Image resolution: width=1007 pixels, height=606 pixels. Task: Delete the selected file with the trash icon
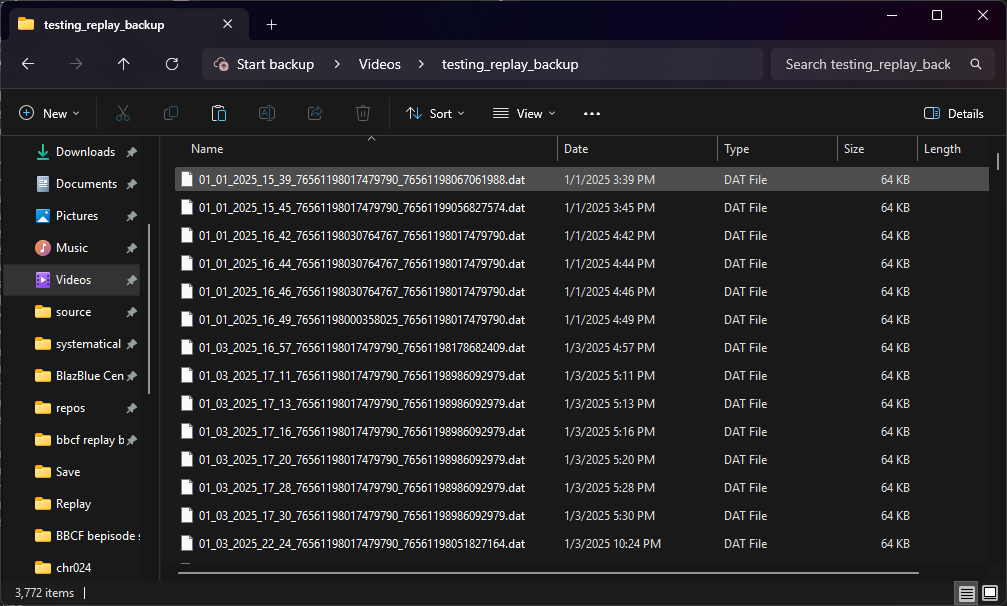pyautogui.click(x=362, y=113)
